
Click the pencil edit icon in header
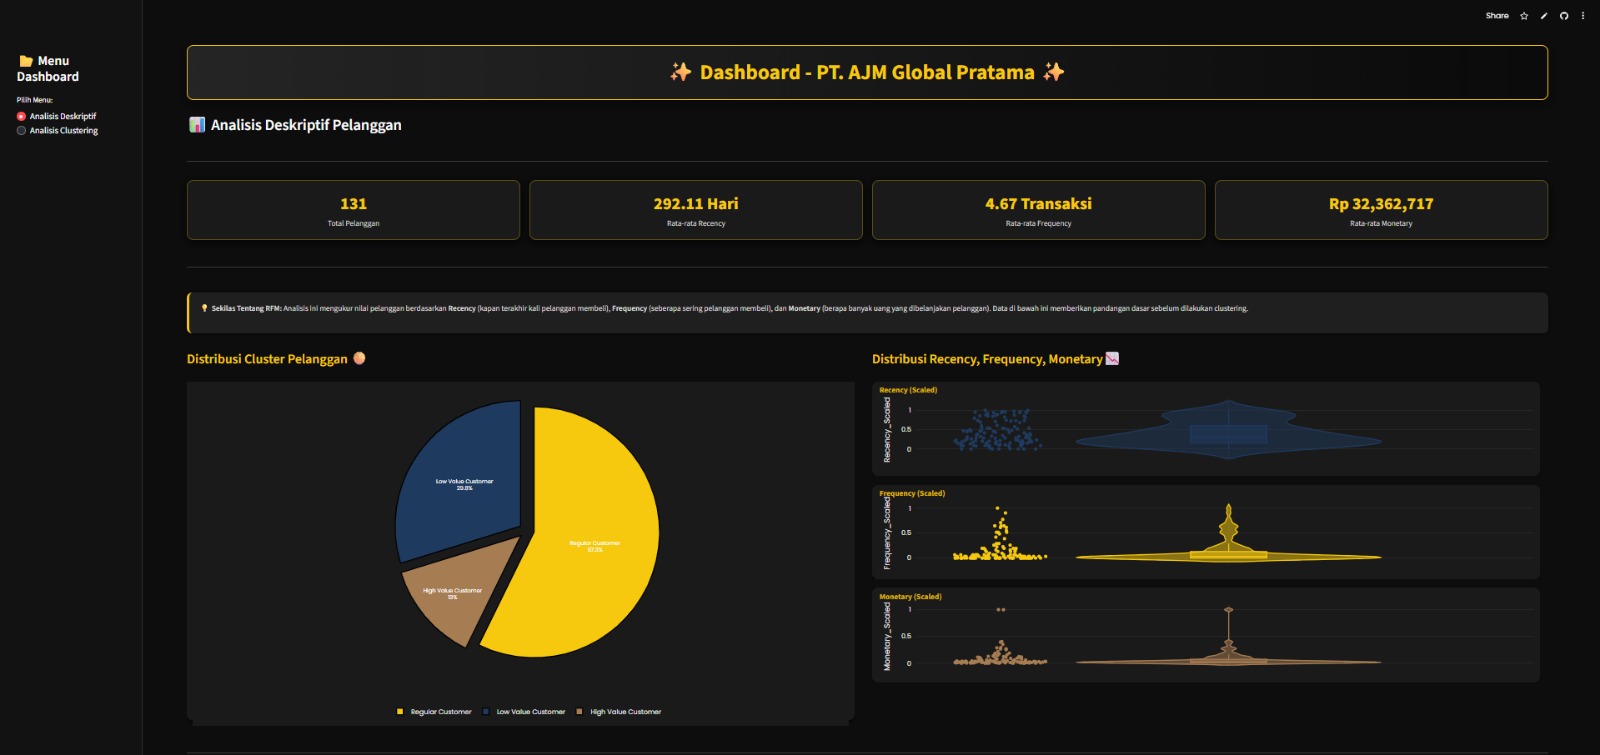[x=1544, y=16]
